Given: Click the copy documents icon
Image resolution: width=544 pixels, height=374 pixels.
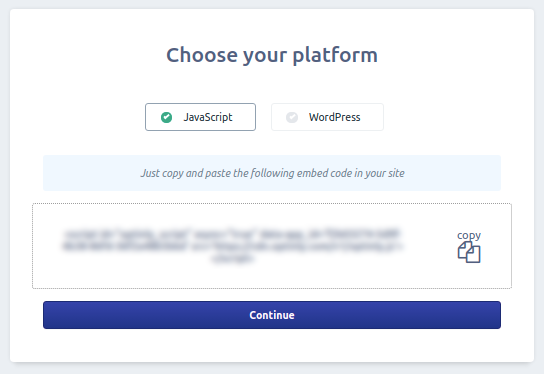Looking at the screenshot, I should pyautogui.click(x=469, y=252).
